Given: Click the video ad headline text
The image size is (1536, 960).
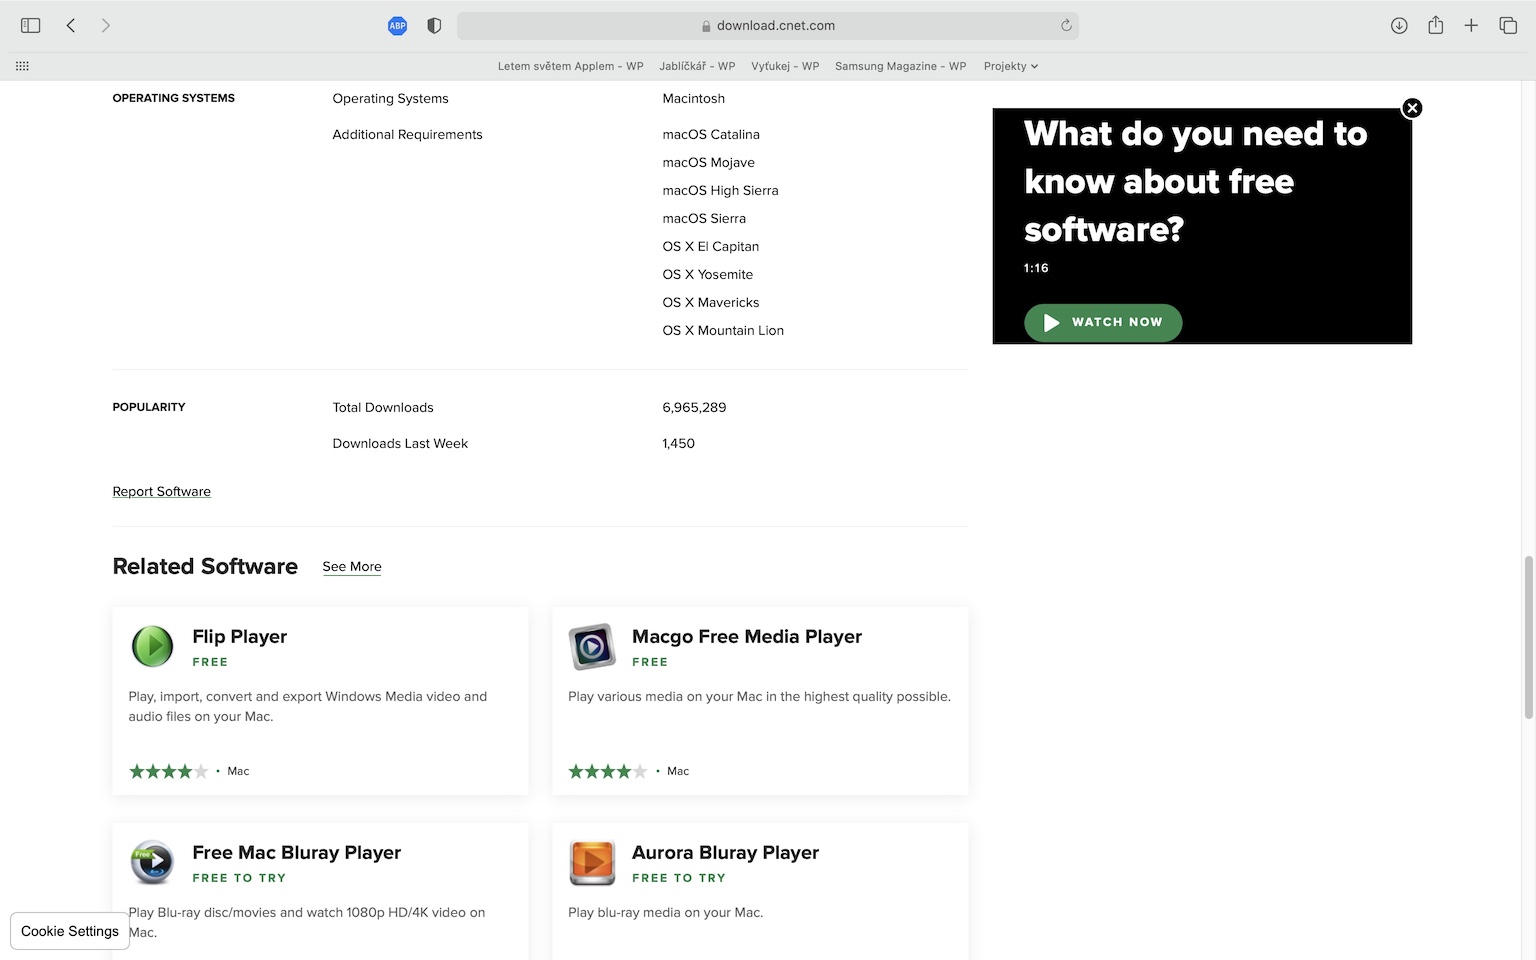Looking at the screenshot, I should (x=1195, y=181).
